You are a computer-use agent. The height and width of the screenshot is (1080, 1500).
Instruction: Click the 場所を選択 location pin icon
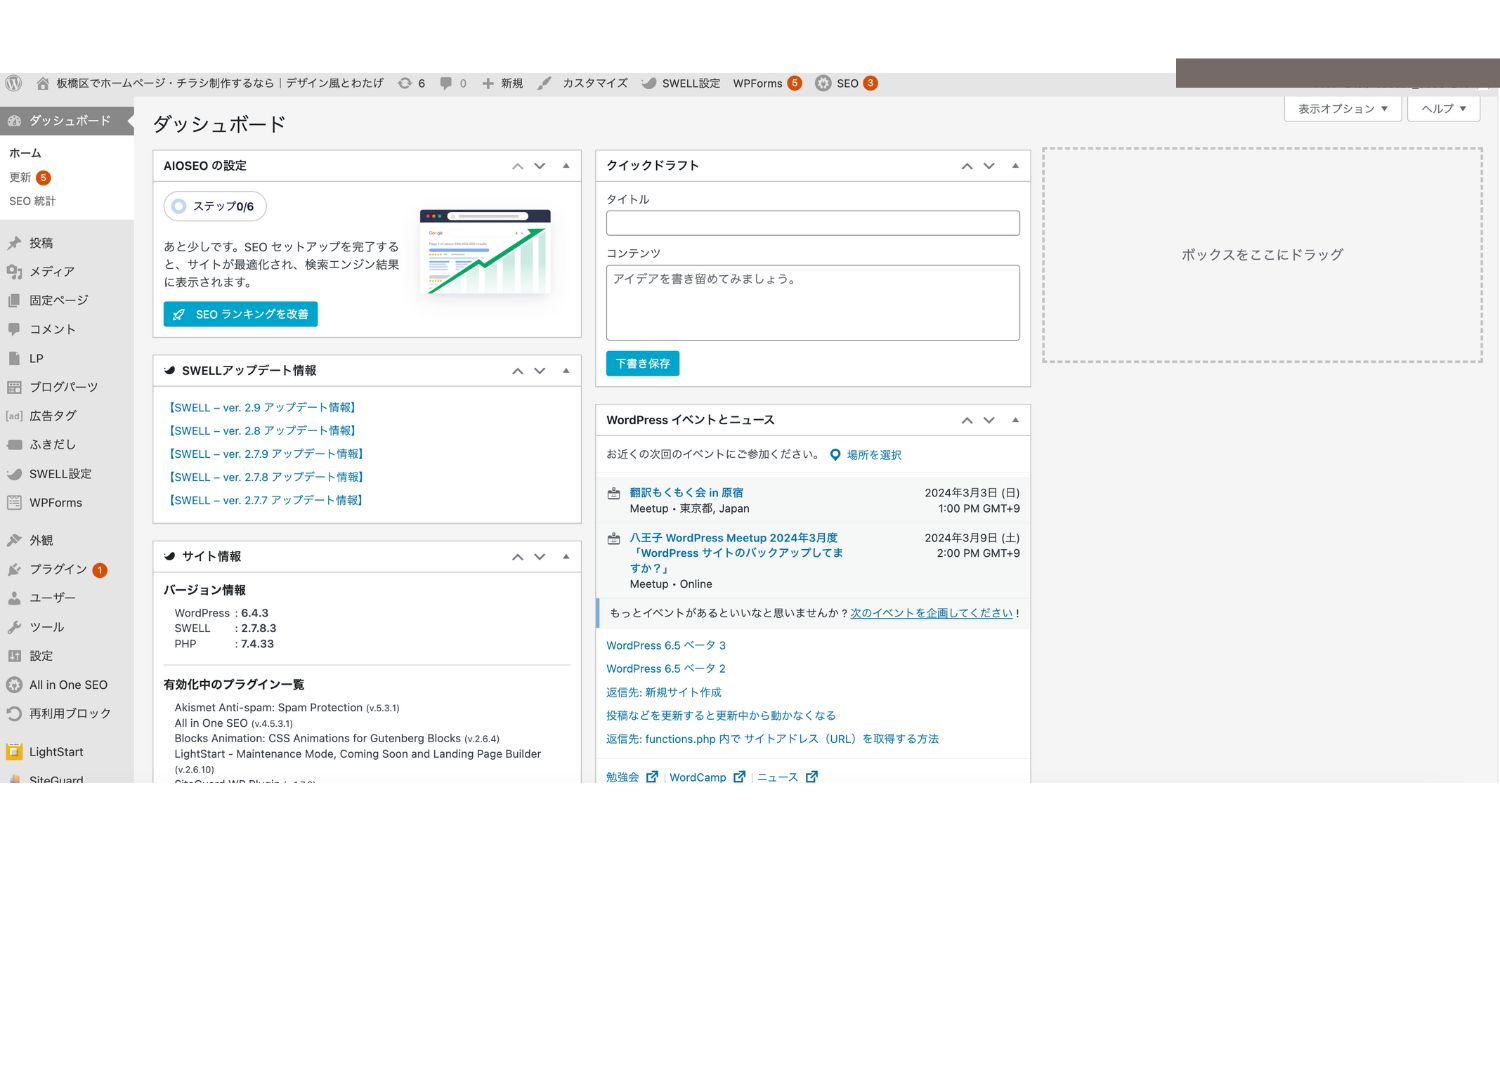[x=835, y=455]
